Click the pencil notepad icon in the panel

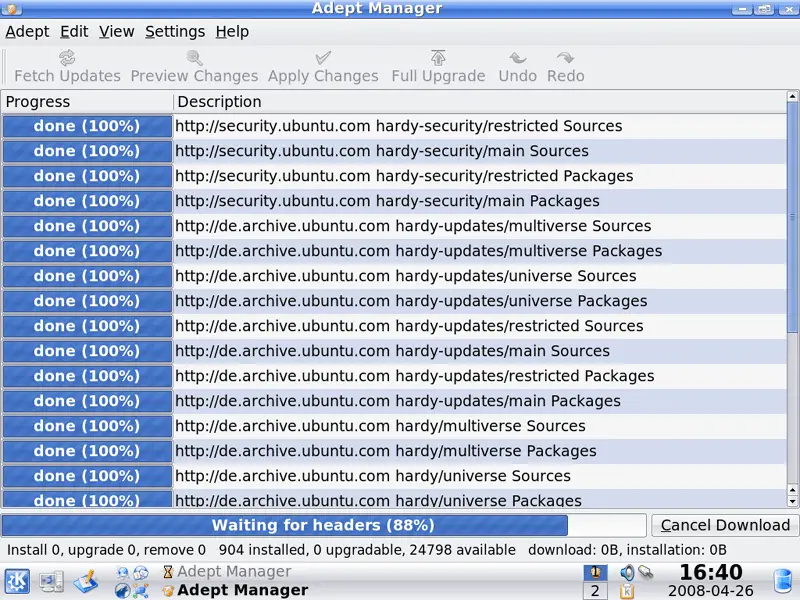click(86, 582)
